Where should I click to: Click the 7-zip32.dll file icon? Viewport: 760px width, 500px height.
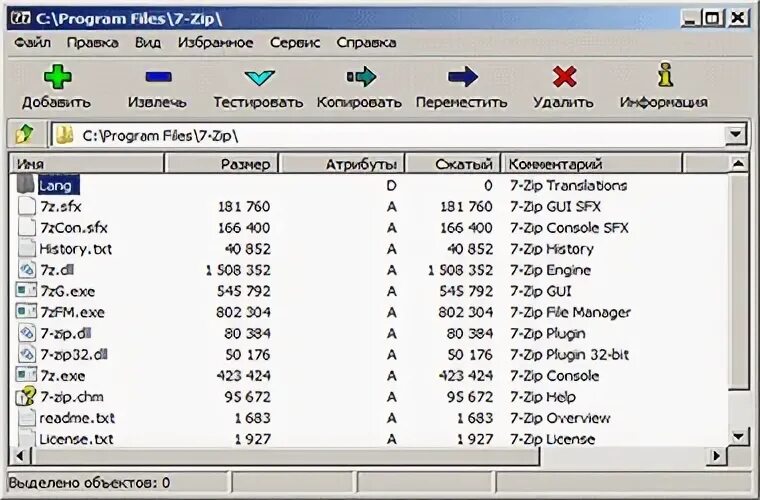tap(27, 354)
